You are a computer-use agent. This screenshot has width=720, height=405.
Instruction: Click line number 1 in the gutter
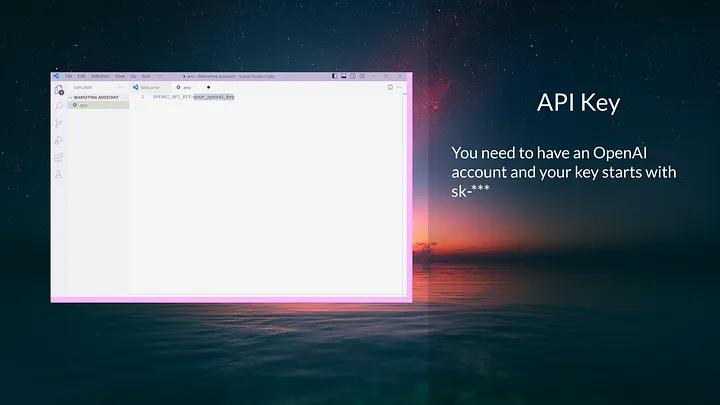(142, 97)
